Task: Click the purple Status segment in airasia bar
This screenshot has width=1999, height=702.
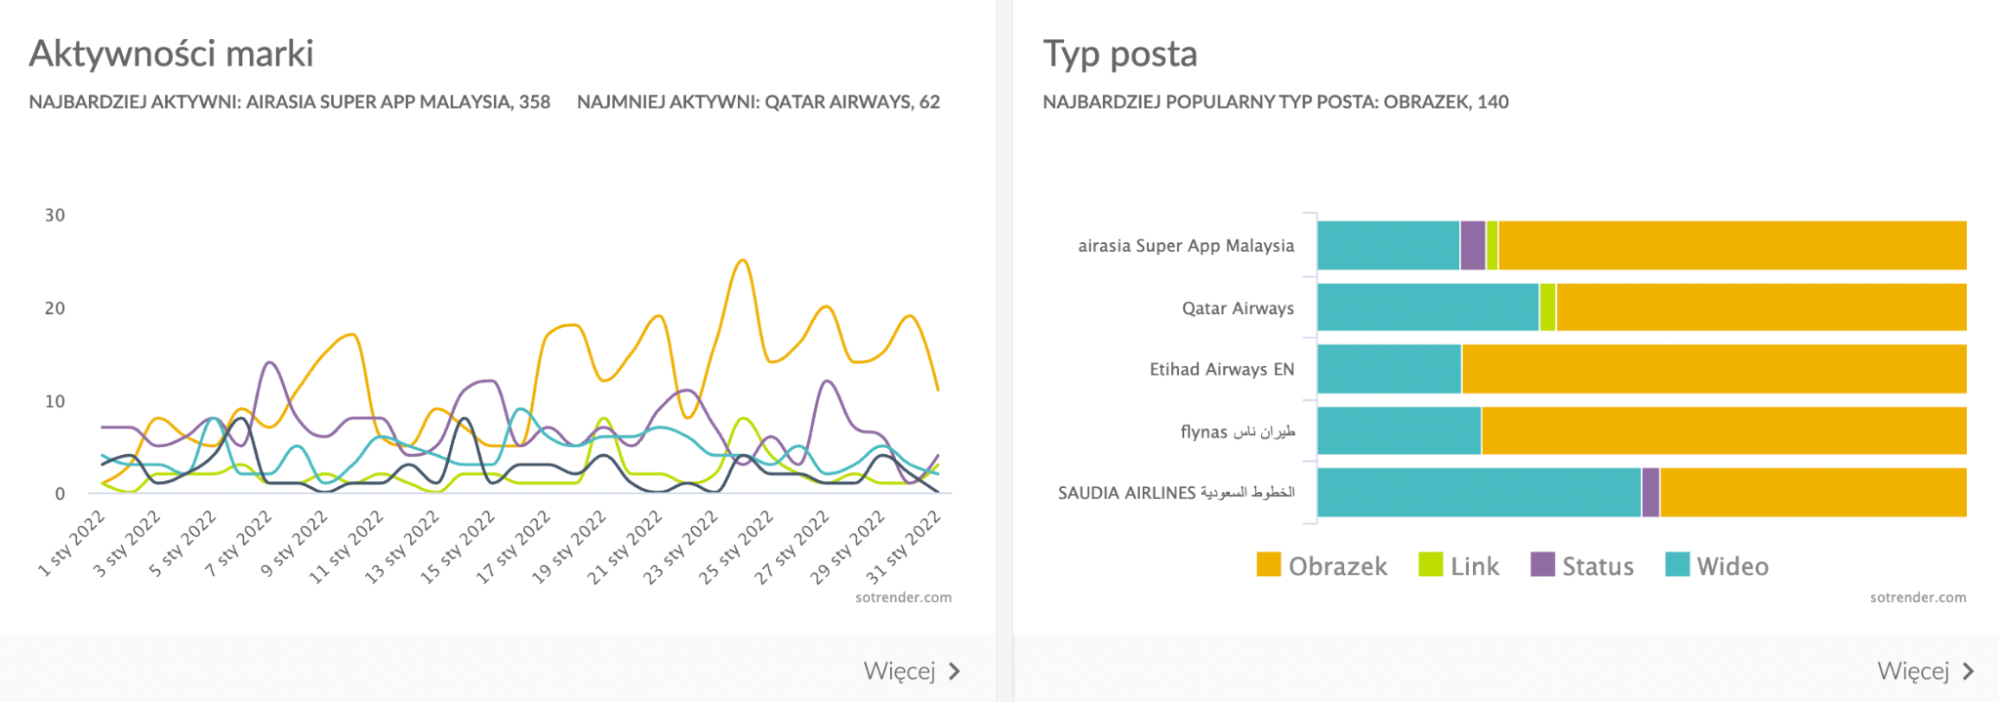Action: 1472,246
